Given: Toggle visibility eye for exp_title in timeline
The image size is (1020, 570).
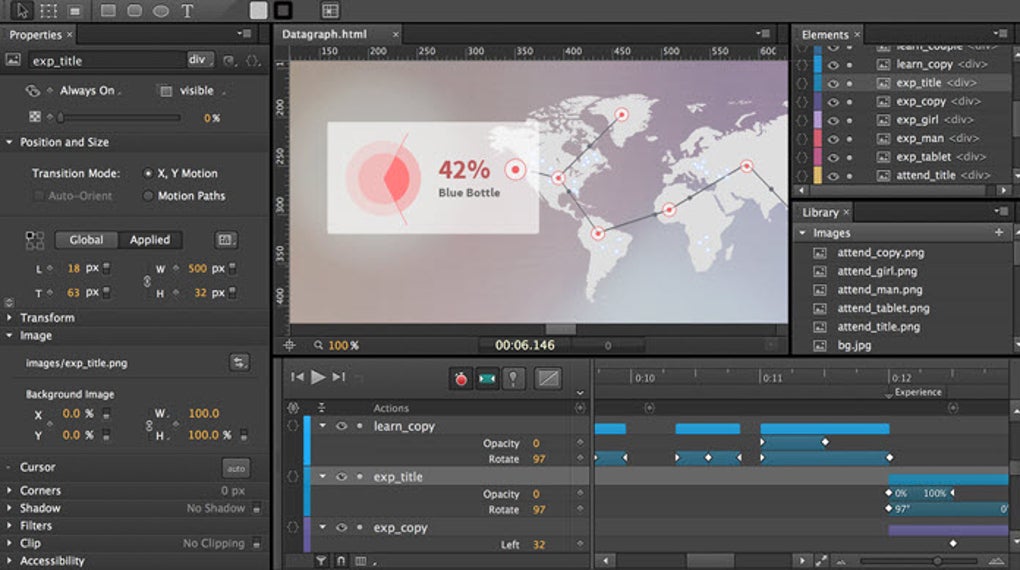Looking at the screenshot, I should (341, 477).
